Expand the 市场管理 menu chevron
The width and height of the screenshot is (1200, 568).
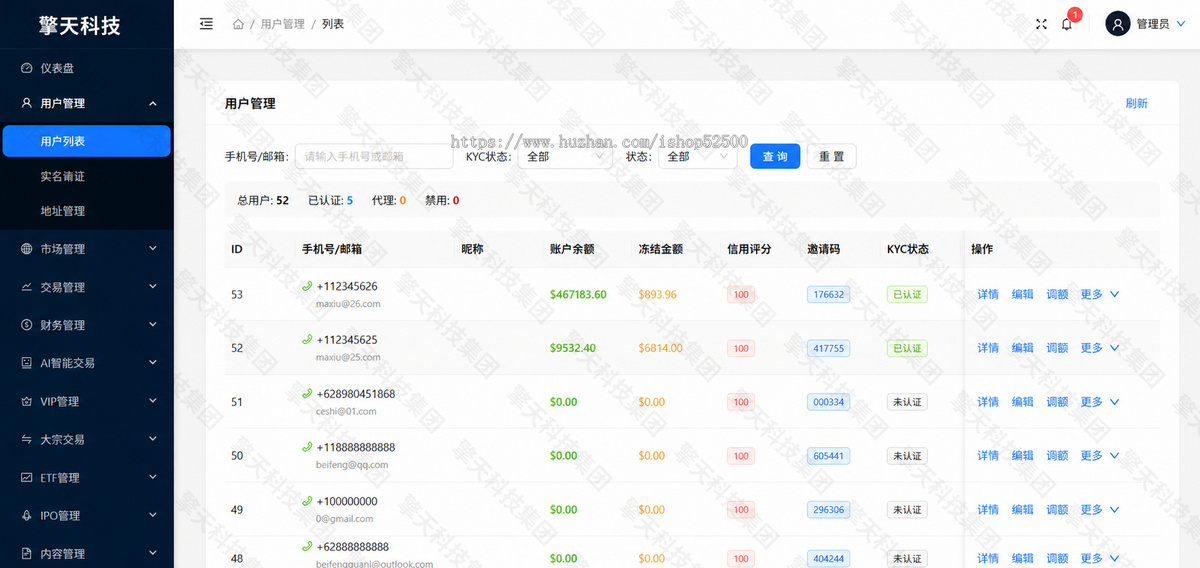coord(153,249)
